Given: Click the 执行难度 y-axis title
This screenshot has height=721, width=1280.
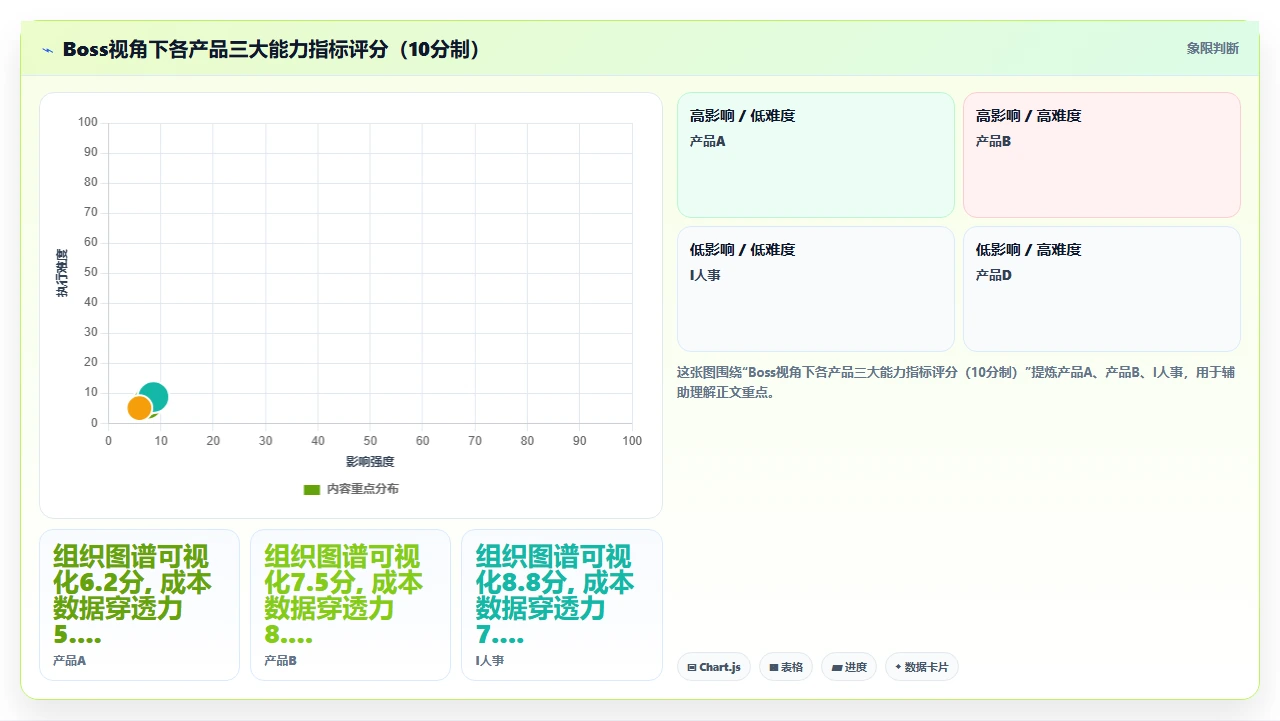Looking at the screenshot, I should (62, 273).
